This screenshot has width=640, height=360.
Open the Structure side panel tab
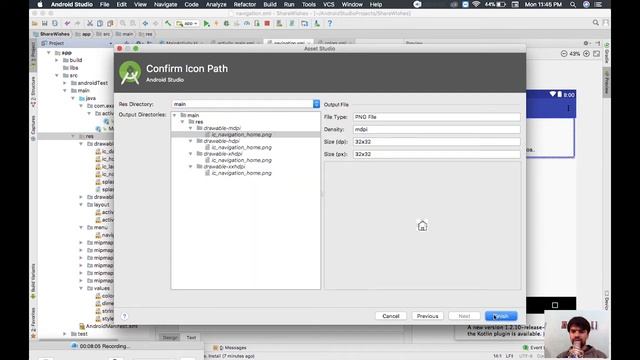click(33, 92)
